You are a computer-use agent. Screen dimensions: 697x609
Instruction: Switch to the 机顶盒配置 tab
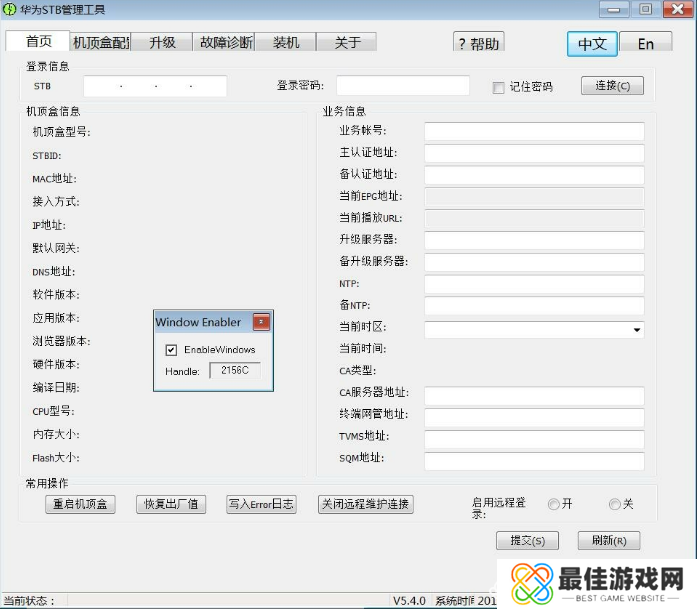(101, 42)
